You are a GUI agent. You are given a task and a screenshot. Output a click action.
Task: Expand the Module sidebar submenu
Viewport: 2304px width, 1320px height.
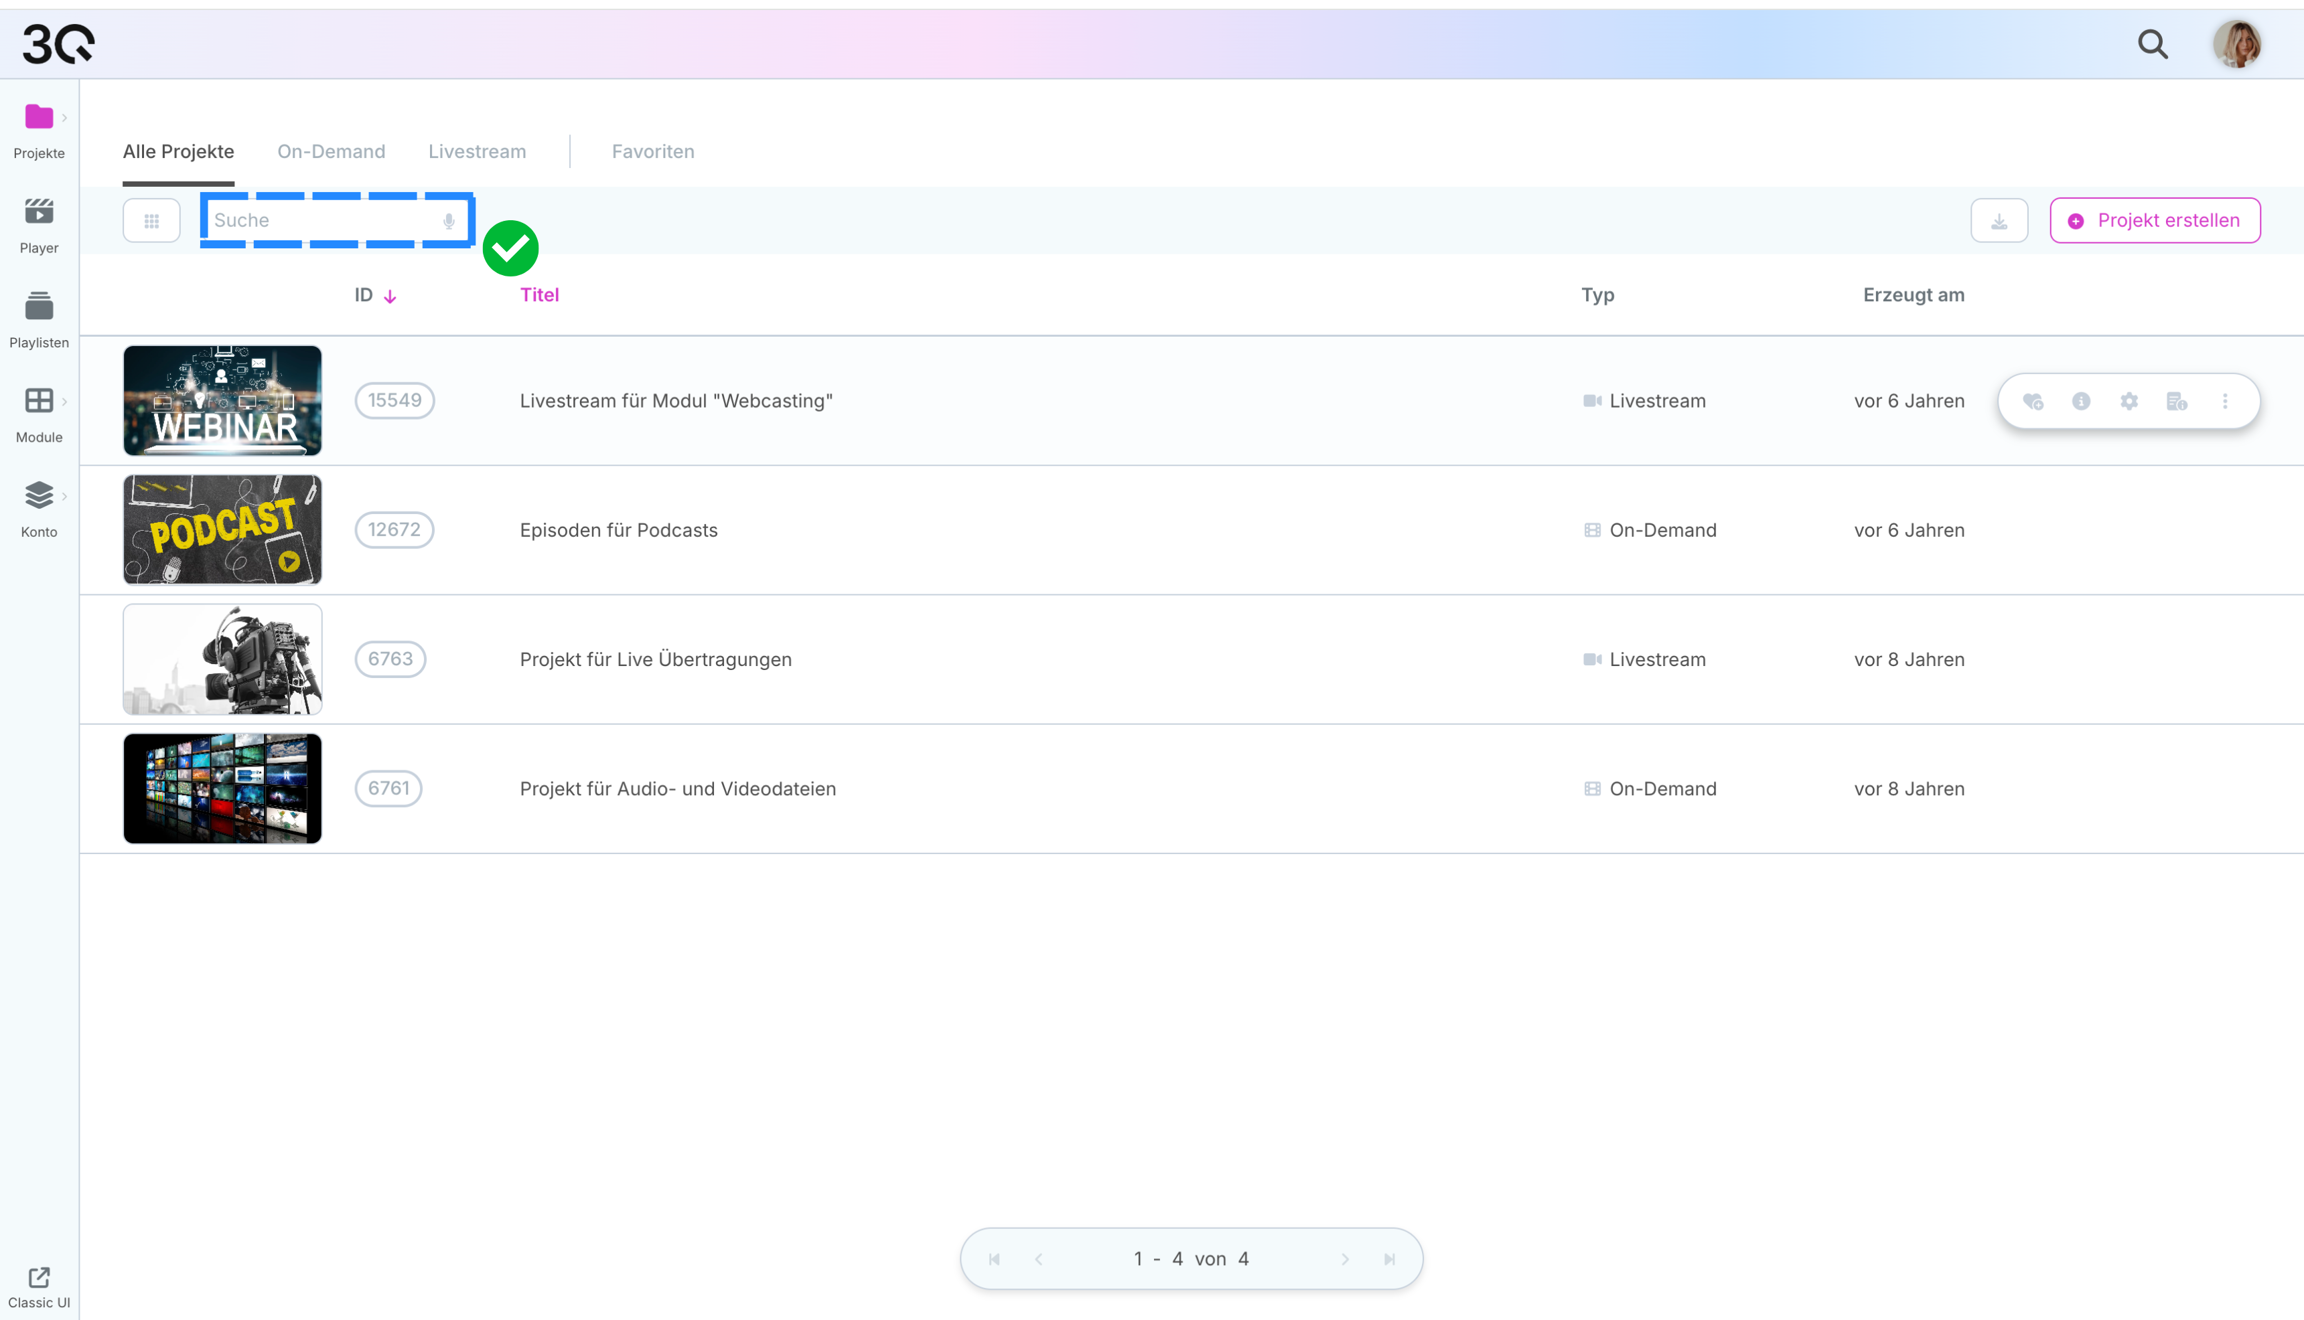point(64,402)
